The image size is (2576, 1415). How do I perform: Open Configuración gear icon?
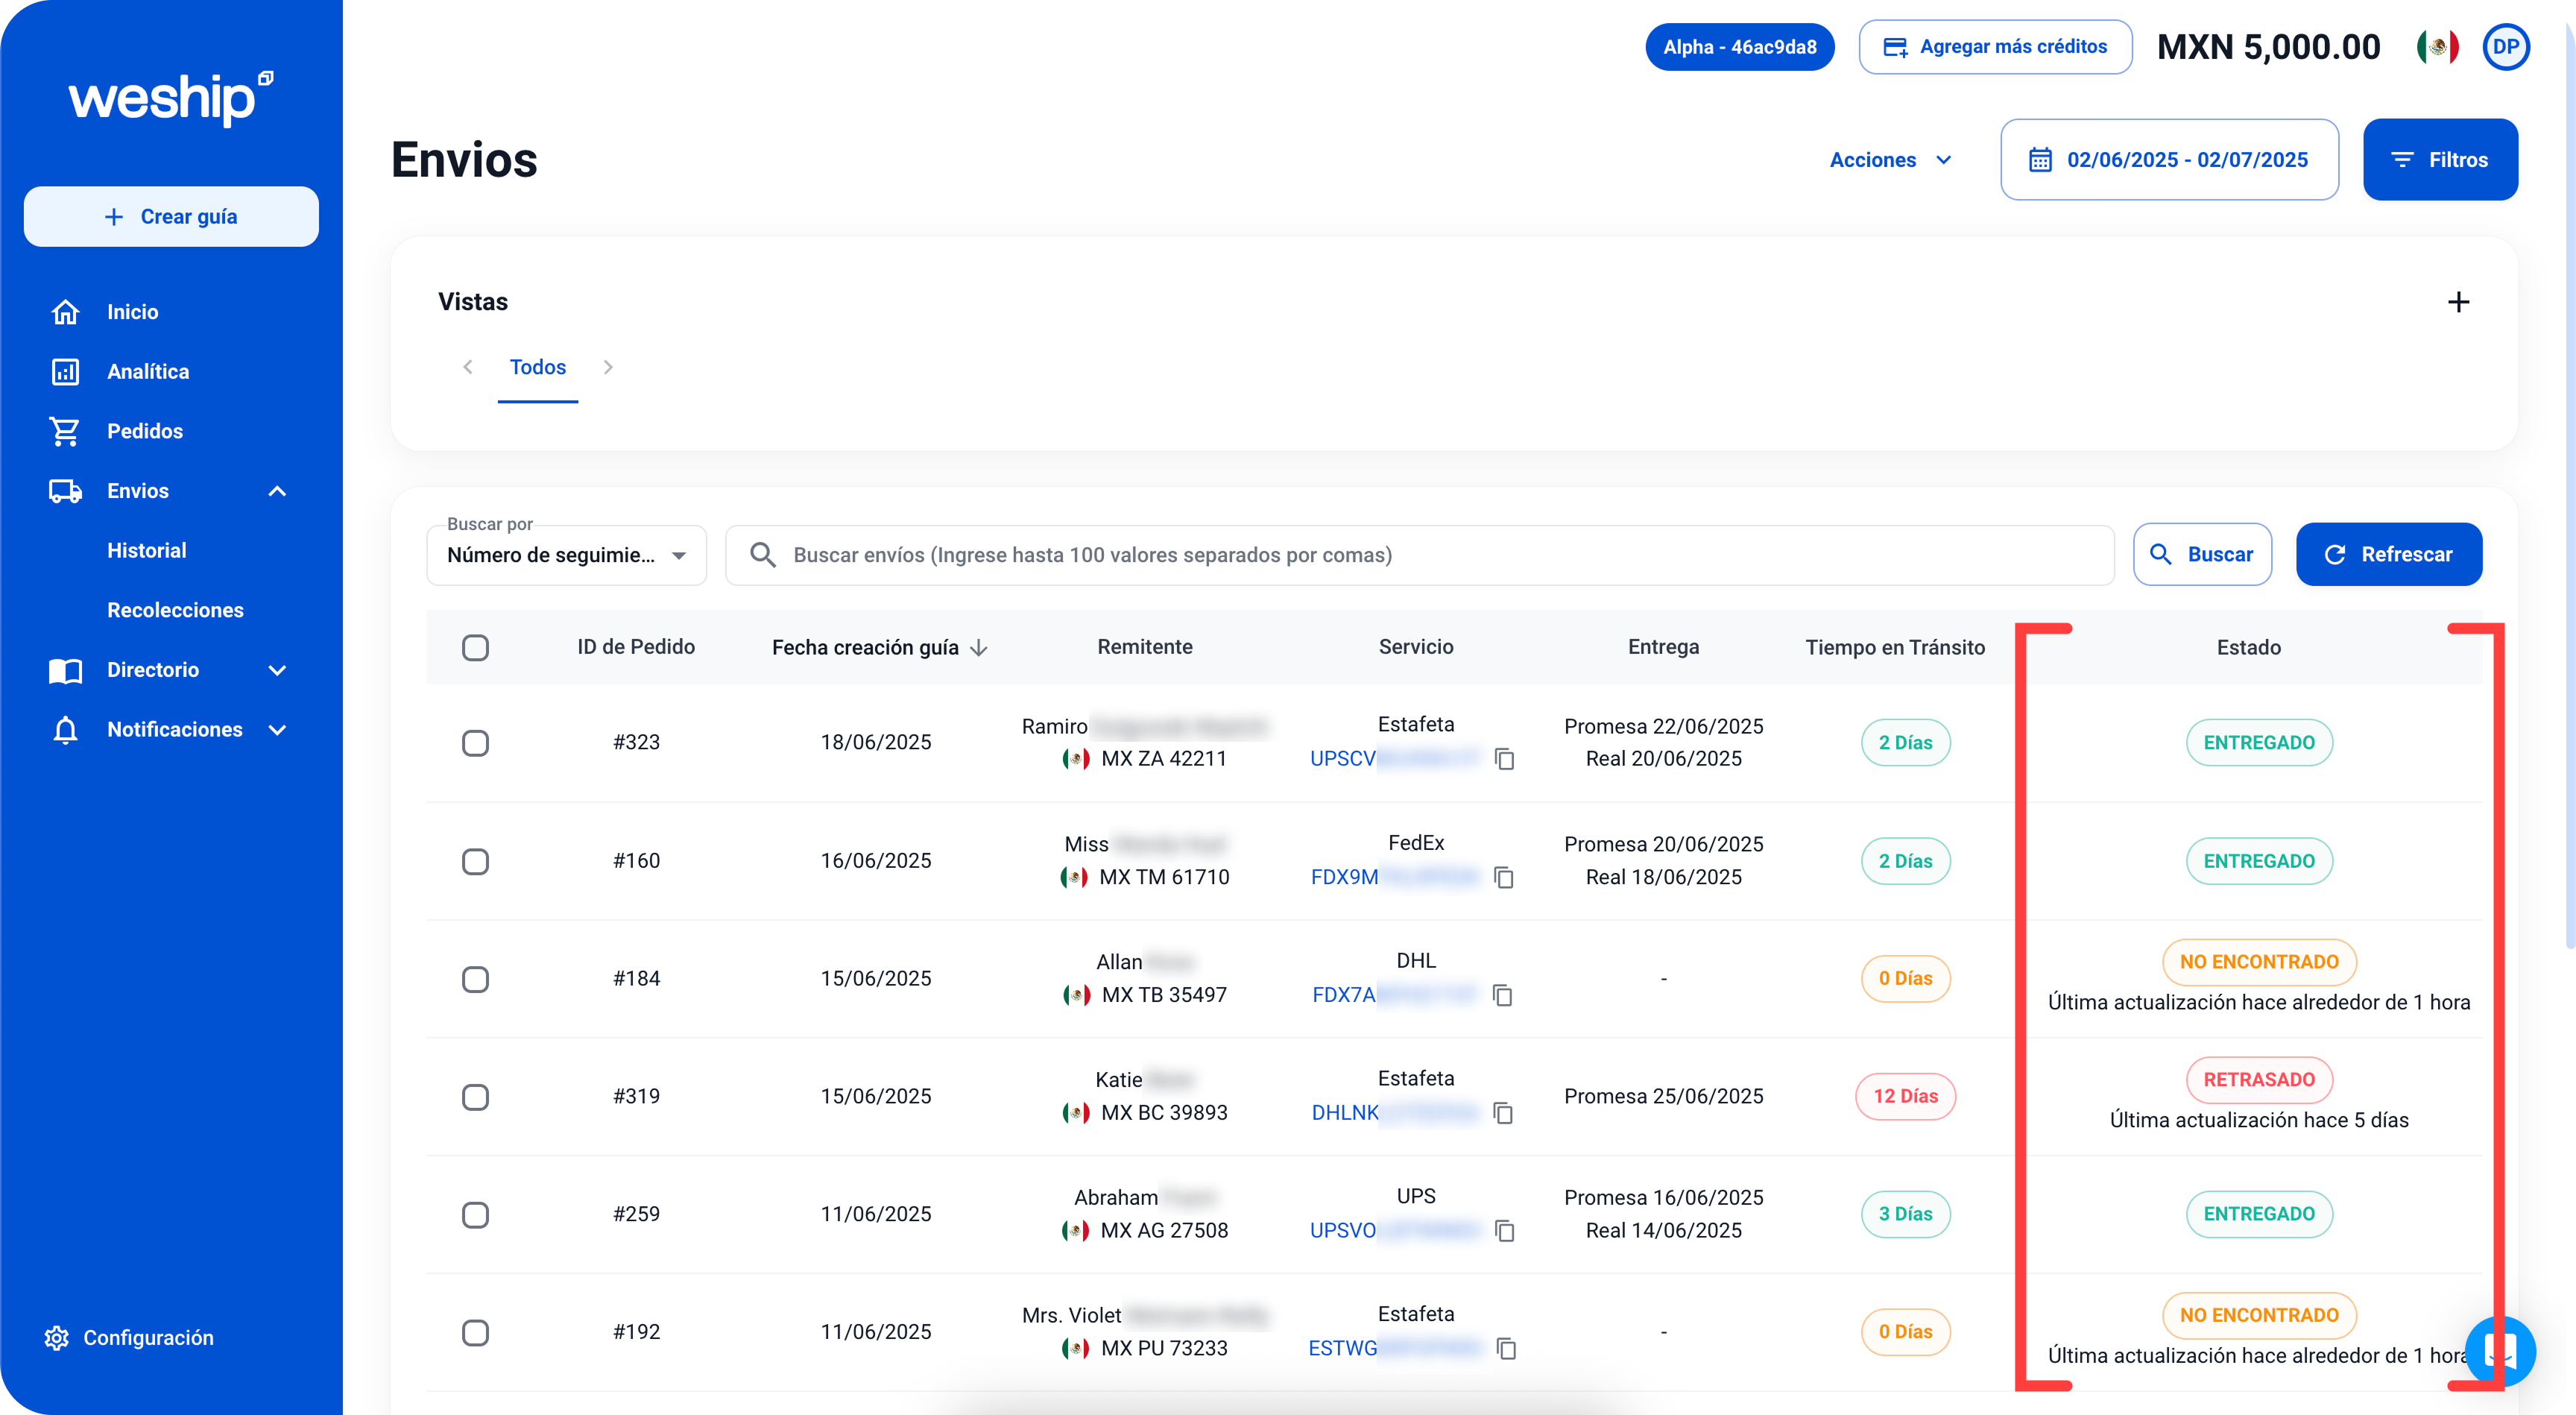[57, 1338]
